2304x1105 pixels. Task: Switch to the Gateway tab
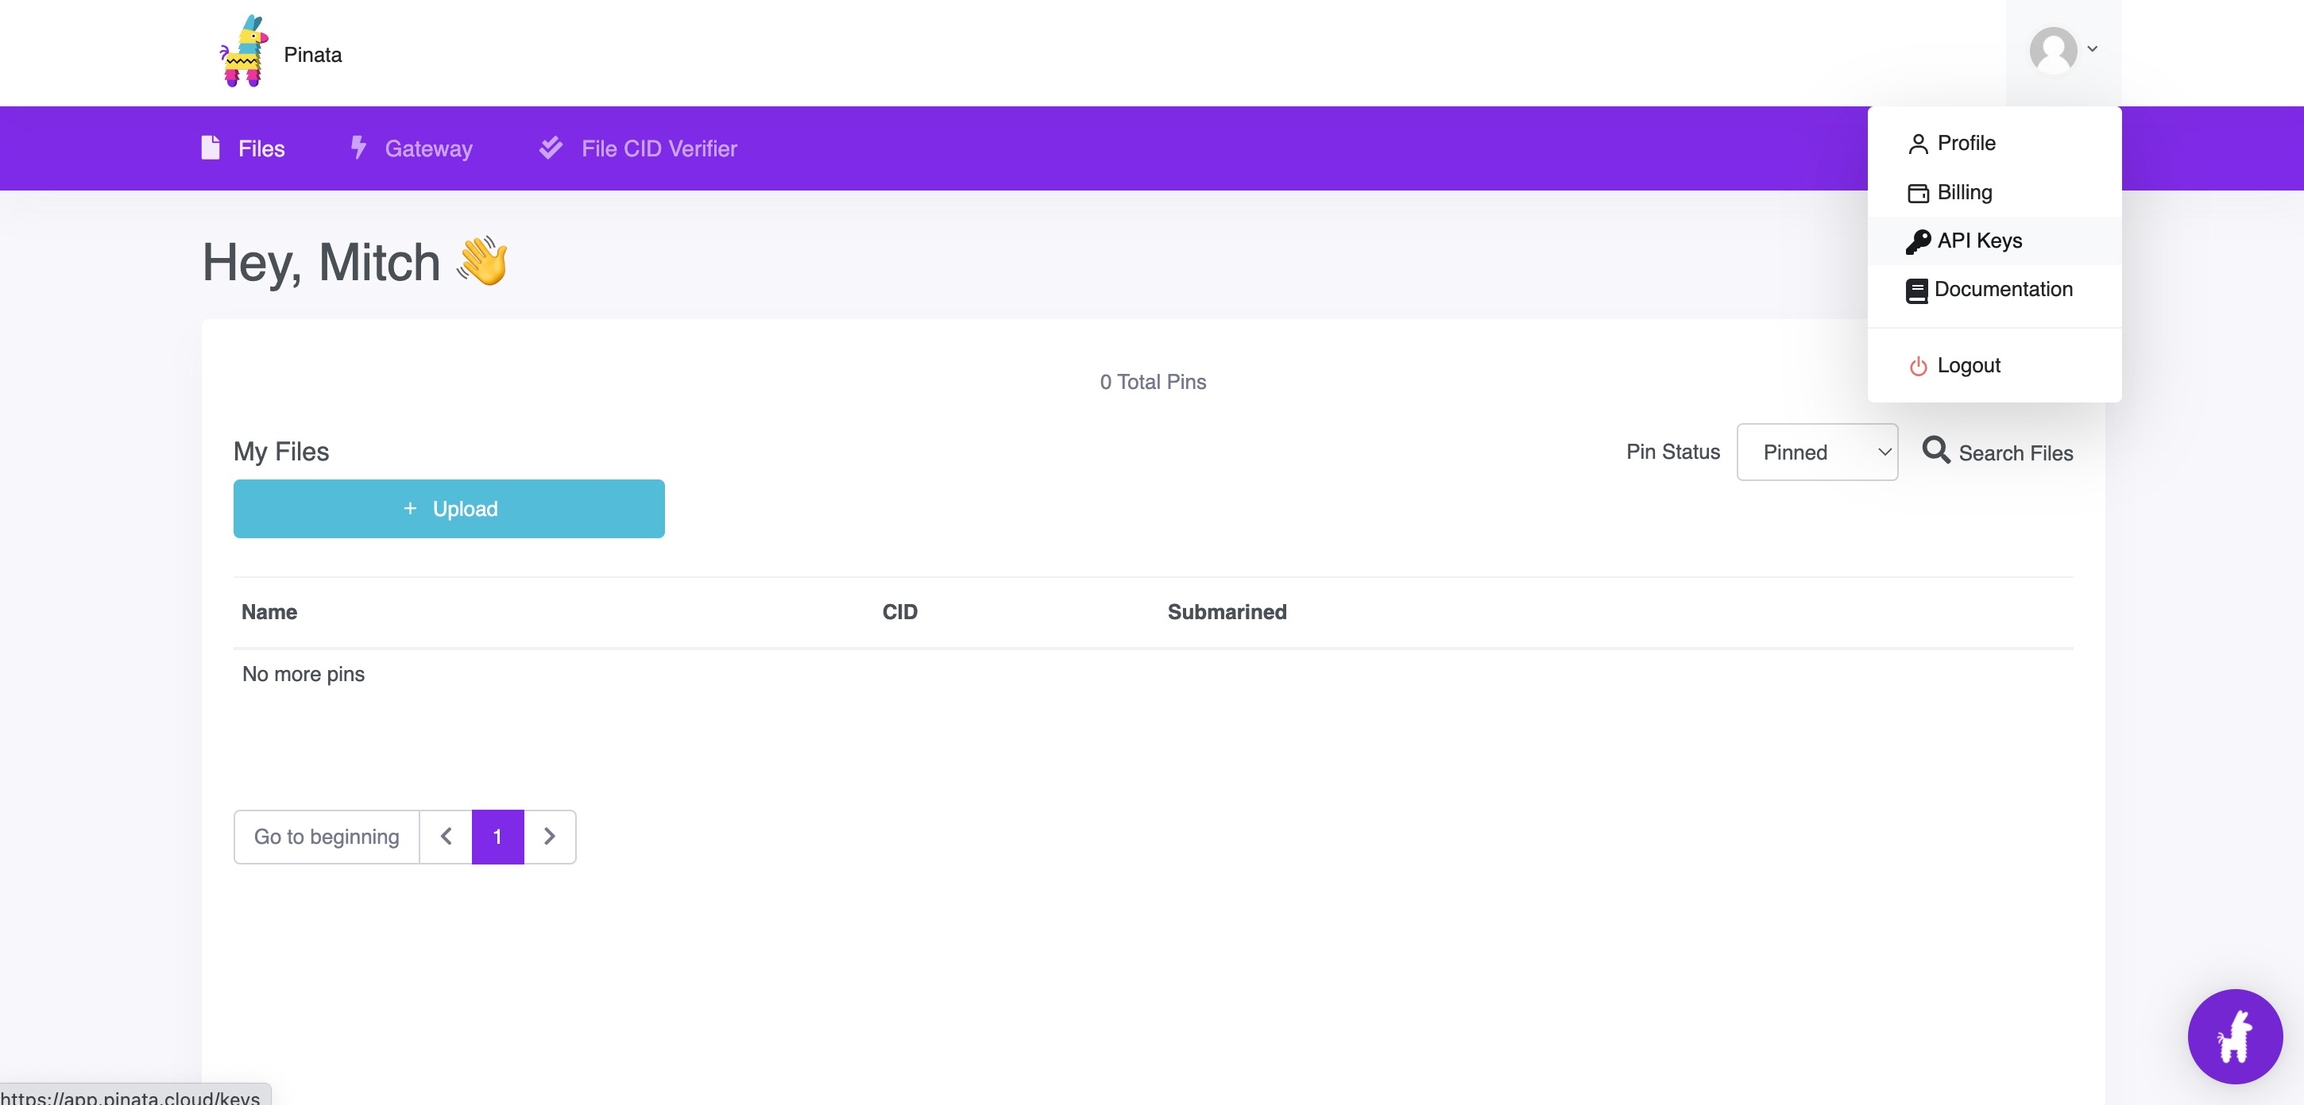pos(427,148)
